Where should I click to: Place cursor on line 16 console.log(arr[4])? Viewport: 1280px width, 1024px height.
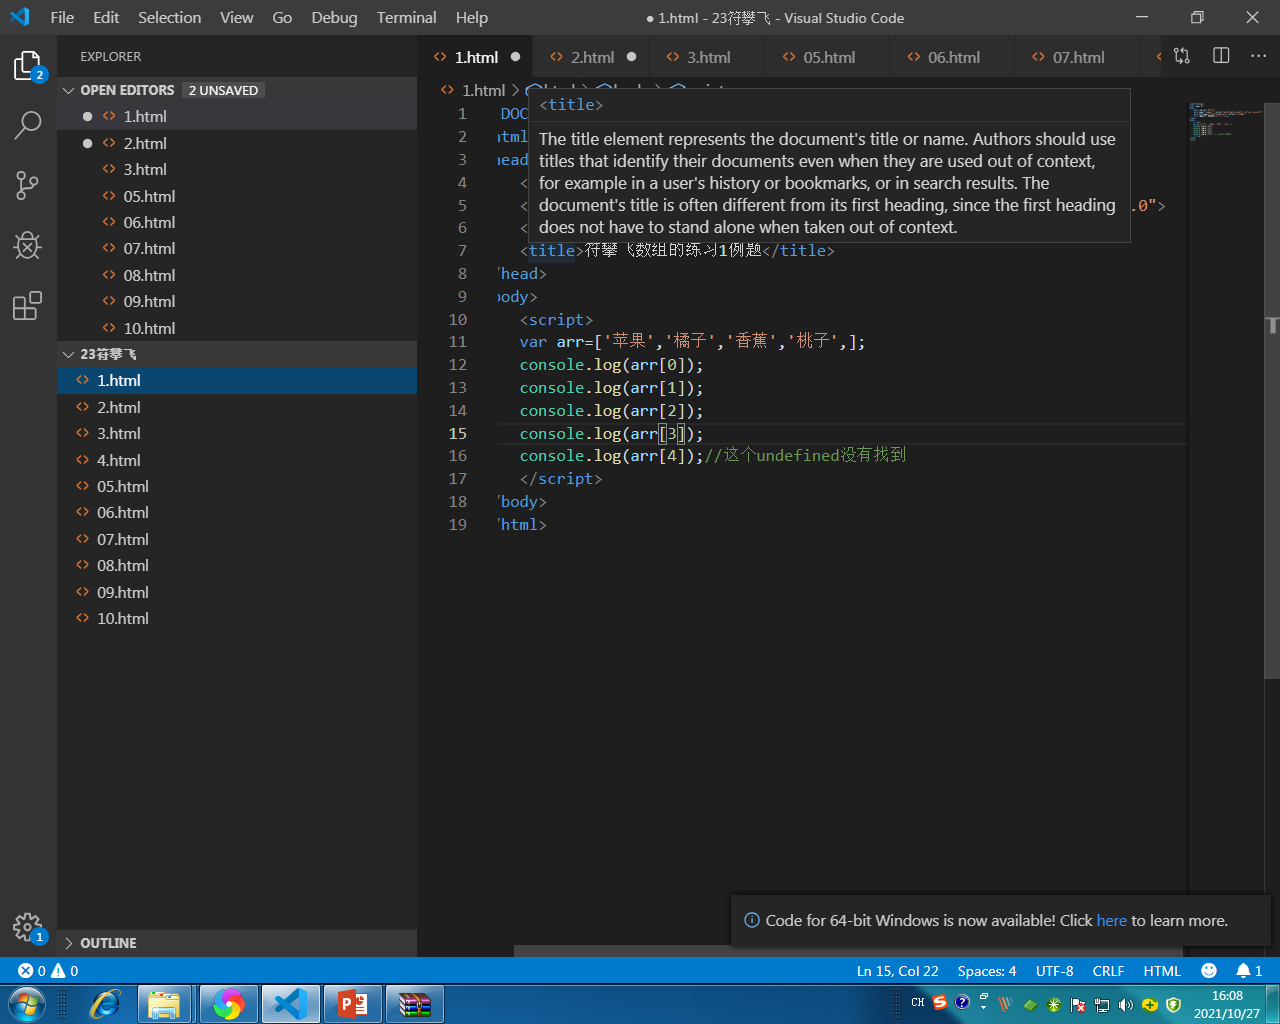(x=611, y=456)
